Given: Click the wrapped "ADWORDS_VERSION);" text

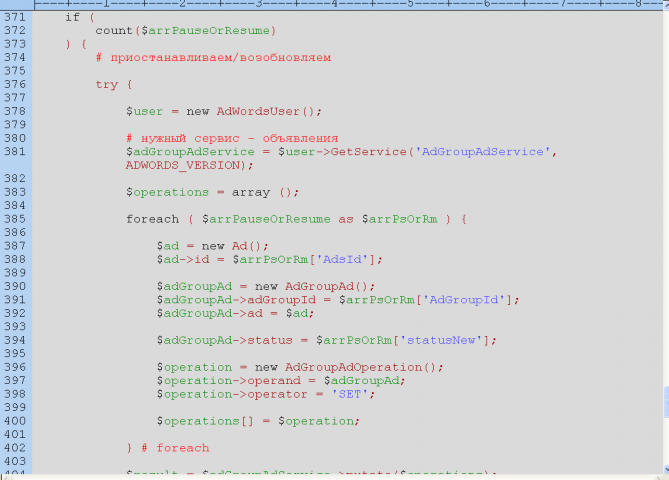Looking at the screenshot, I should click(189, 165).
